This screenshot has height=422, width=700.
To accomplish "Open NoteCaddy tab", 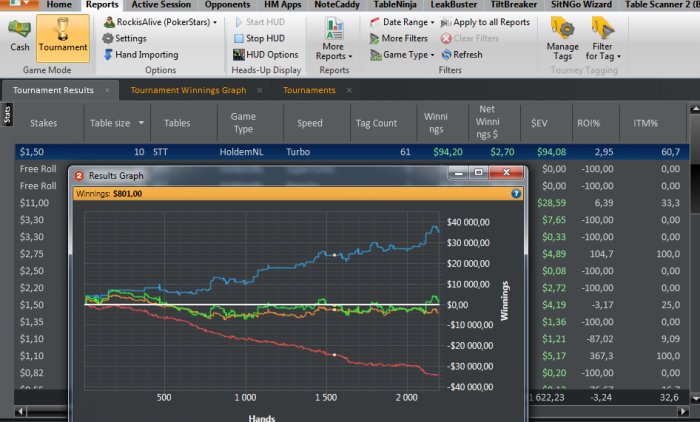I will point(337,5).
